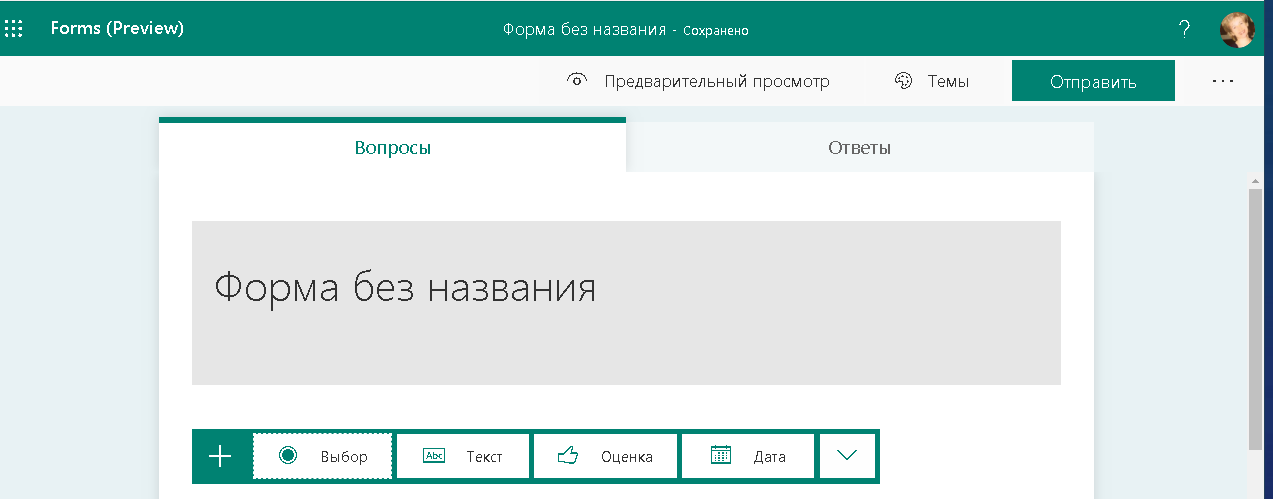Click the Forms (Preview) home link
This screenshot has height=499, width=1273.
pyautogui.click(x=117, y=28)
